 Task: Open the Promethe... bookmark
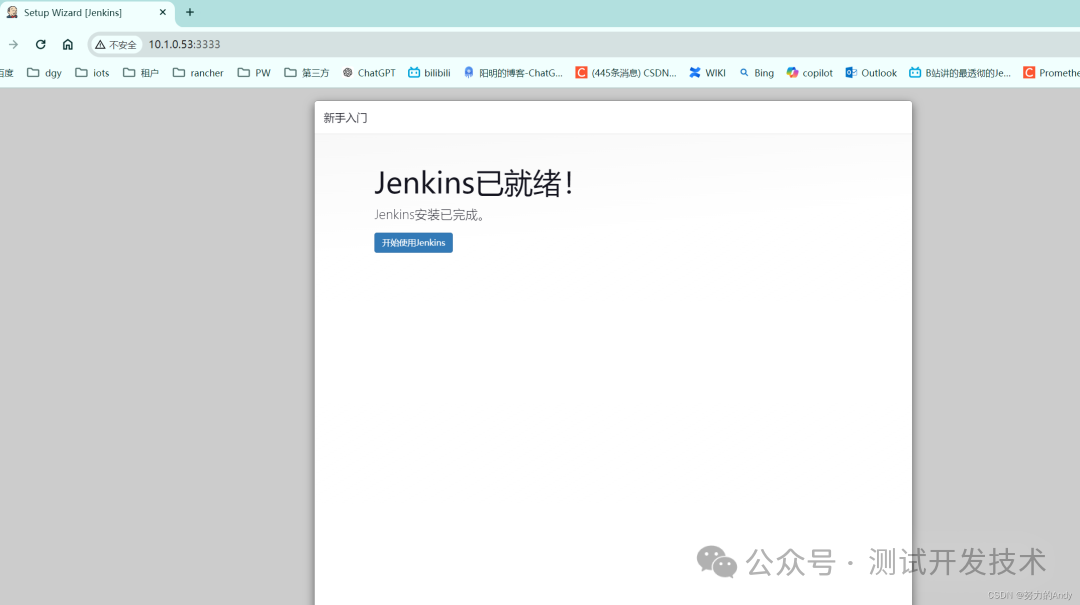click(x=1051, y=72)
